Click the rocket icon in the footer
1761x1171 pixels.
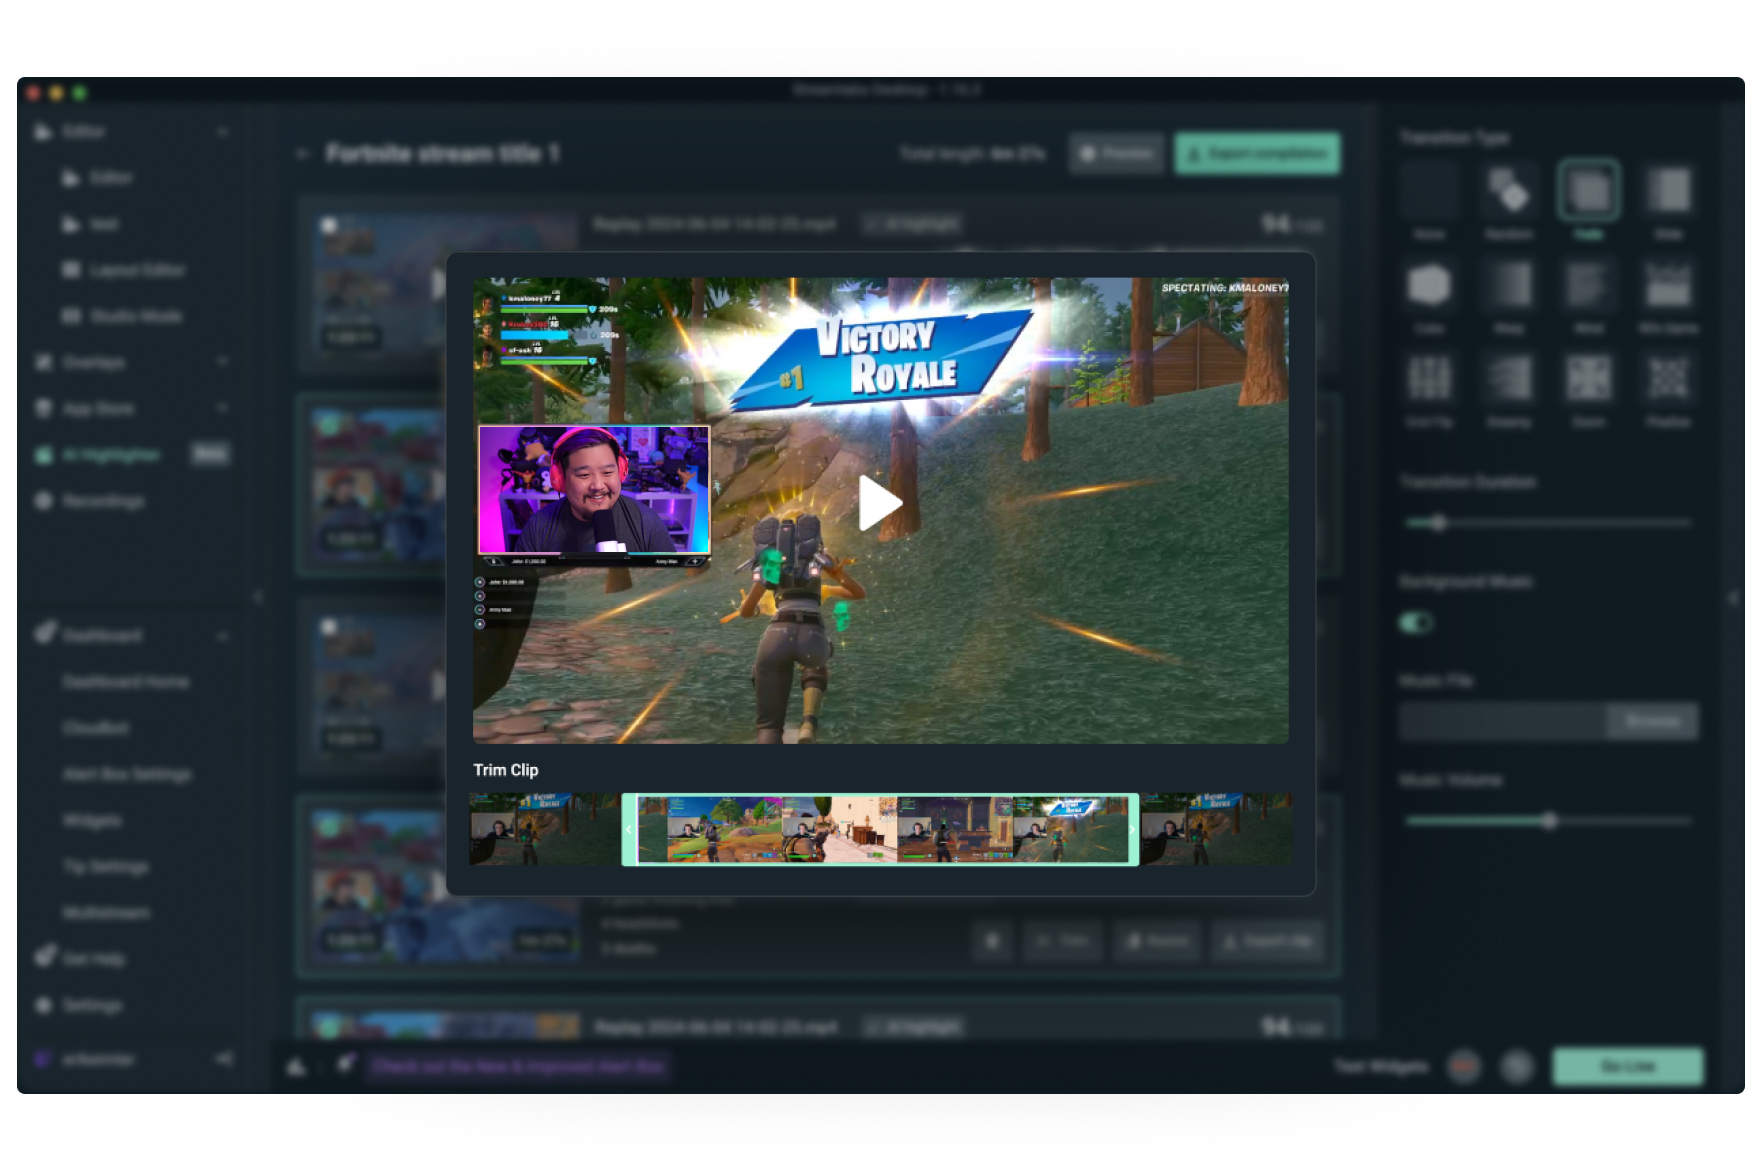(345, 1064)
